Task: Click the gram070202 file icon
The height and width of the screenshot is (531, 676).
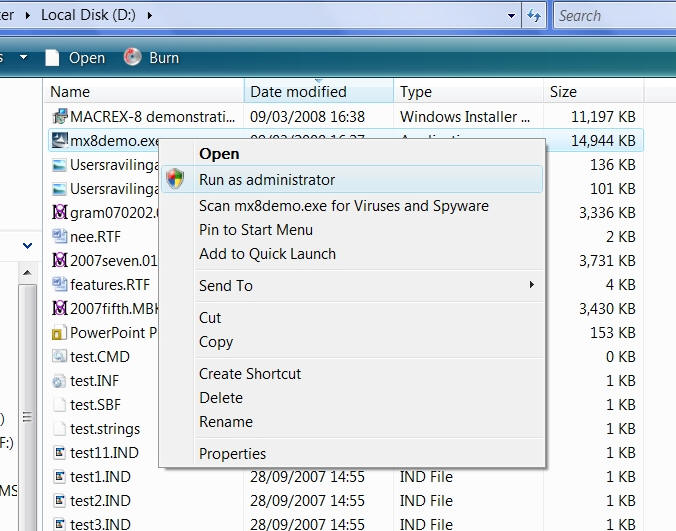Action: pos(59,212)
